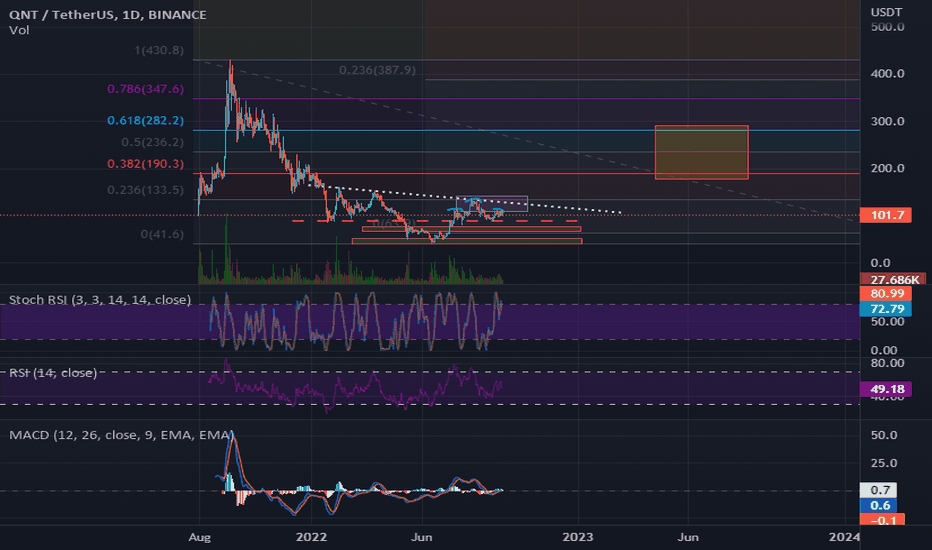Viewport: 932px width, 550px height.
Task: Click the 0.5(236.2) Fibonacci label
Action: (x=153, y=142)
